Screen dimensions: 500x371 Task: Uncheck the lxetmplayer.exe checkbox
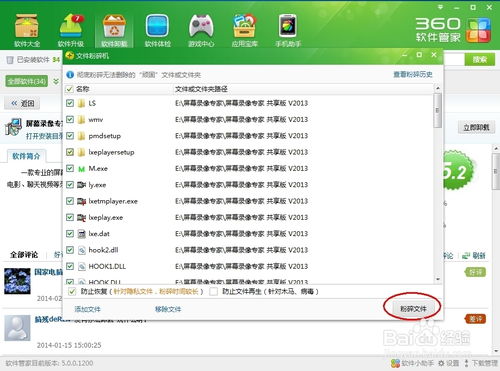(70, 201)
